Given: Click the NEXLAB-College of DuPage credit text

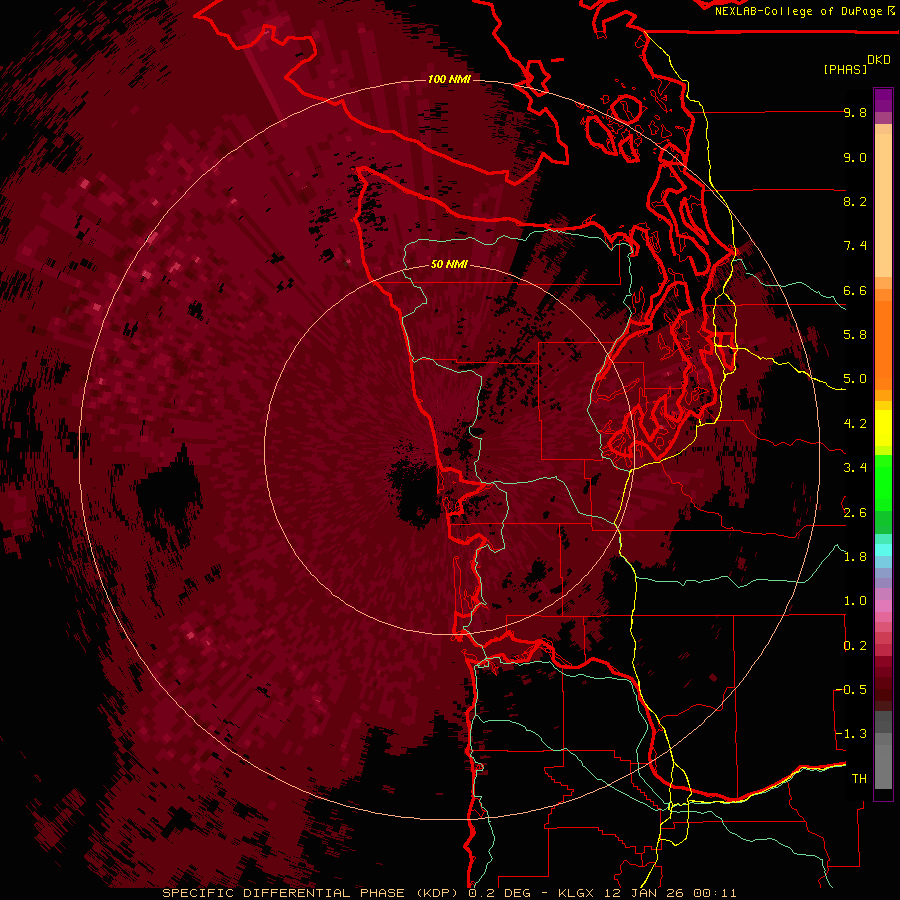Looking at the screenshot, I should click(x=804, y=11).
